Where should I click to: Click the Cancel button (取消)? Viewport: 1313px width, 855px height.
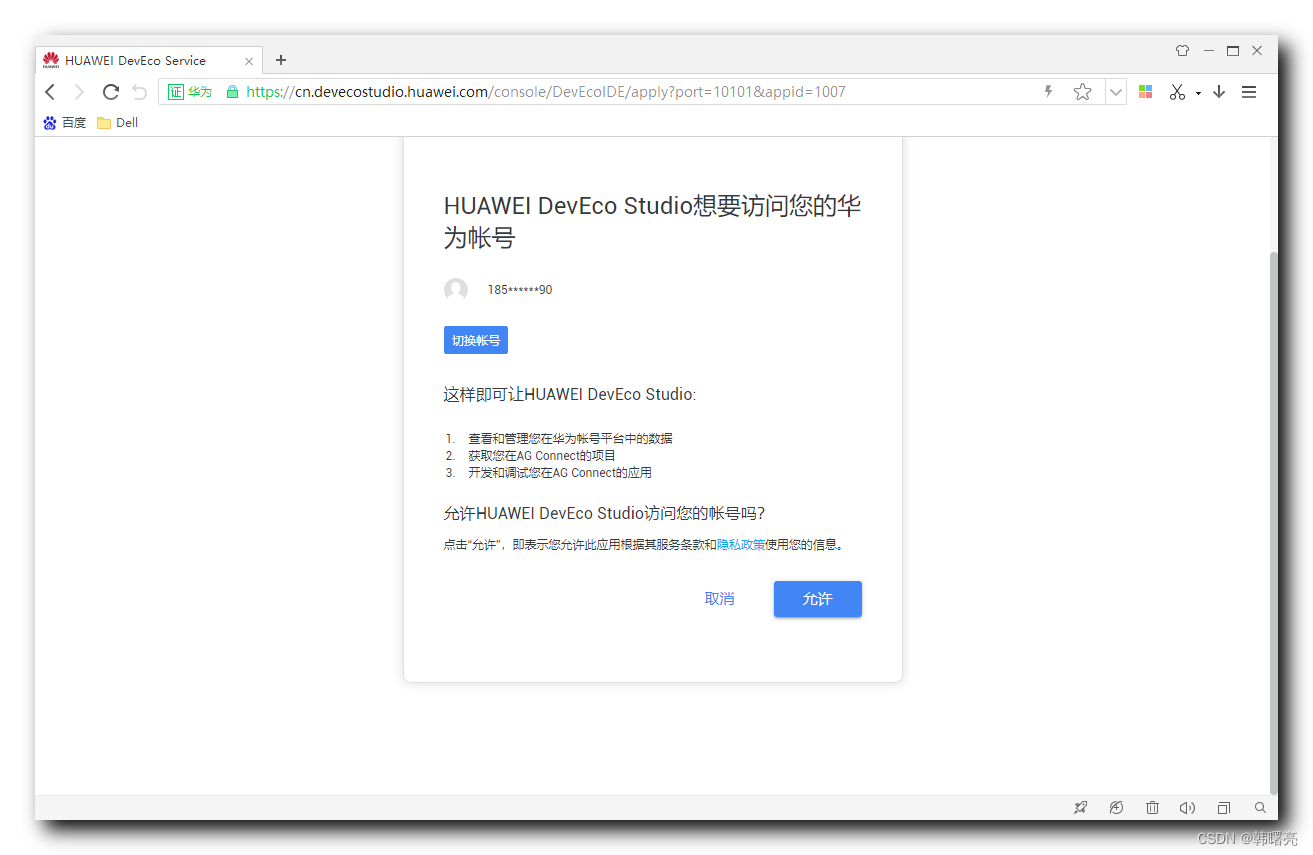coord(720,599)
